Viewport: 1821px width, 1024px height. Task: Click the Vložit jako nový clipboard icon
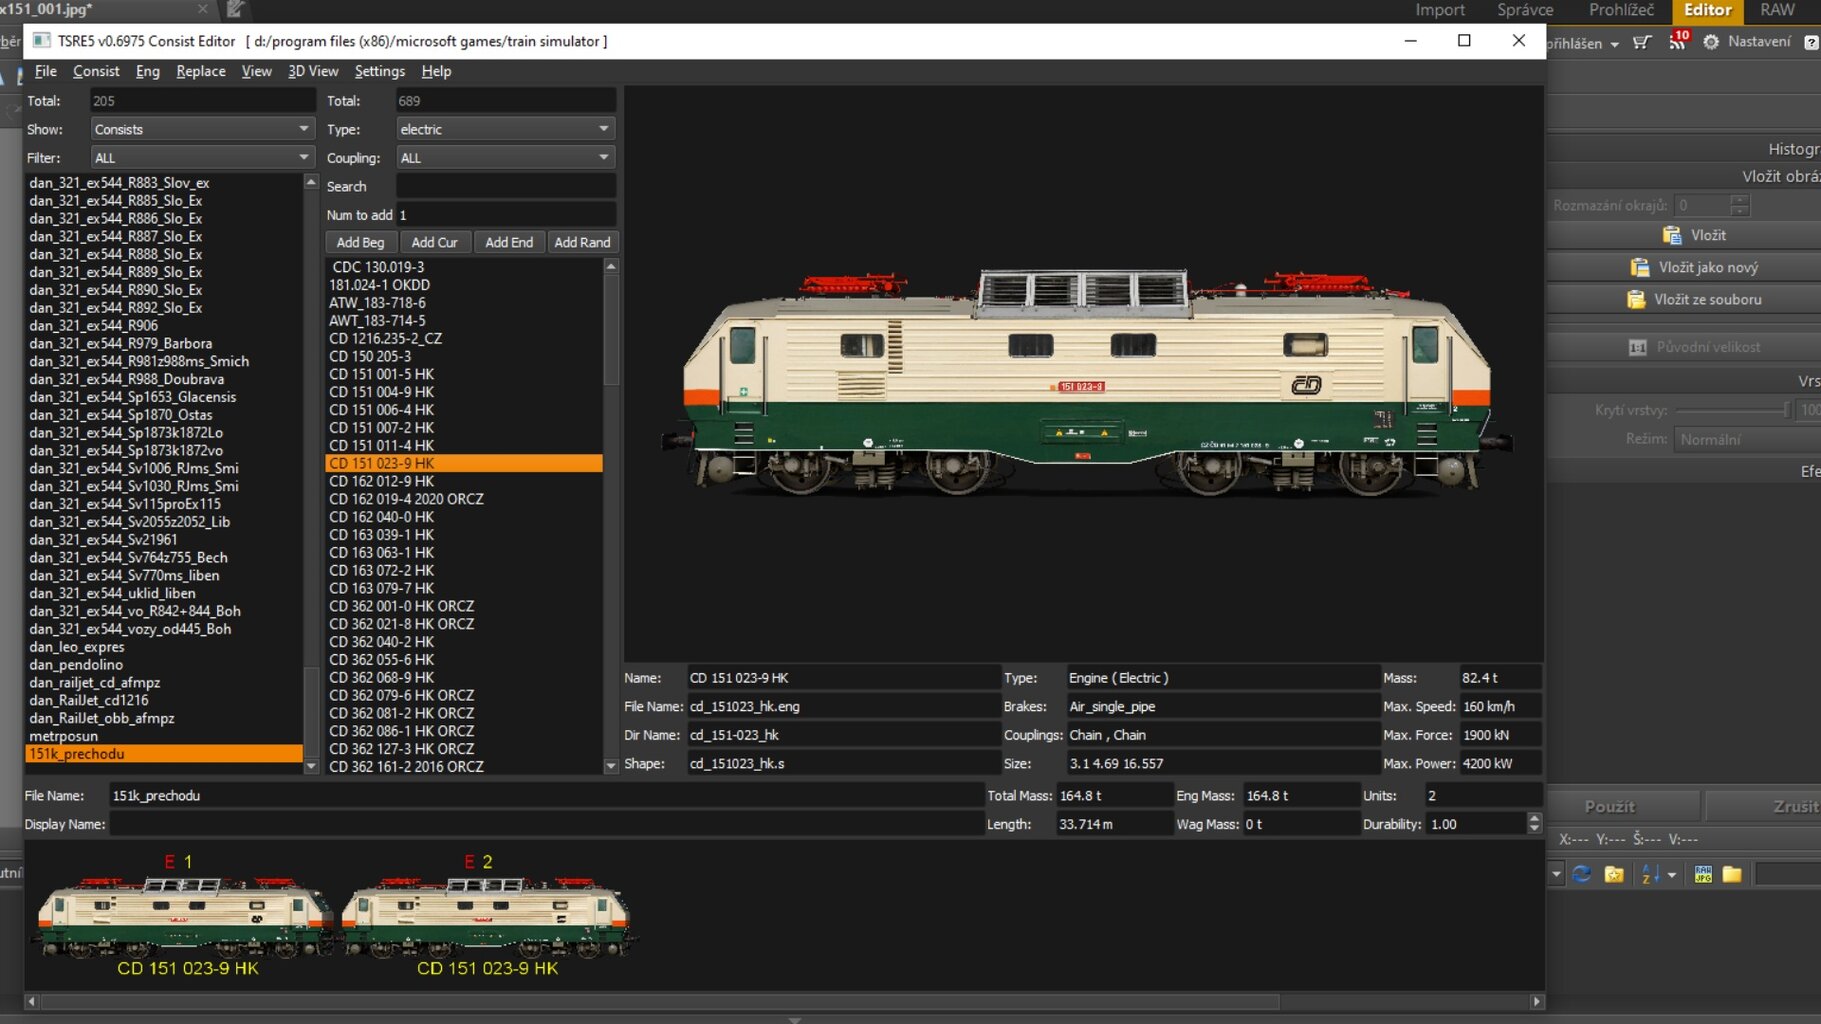click(x=1639, y=267)
